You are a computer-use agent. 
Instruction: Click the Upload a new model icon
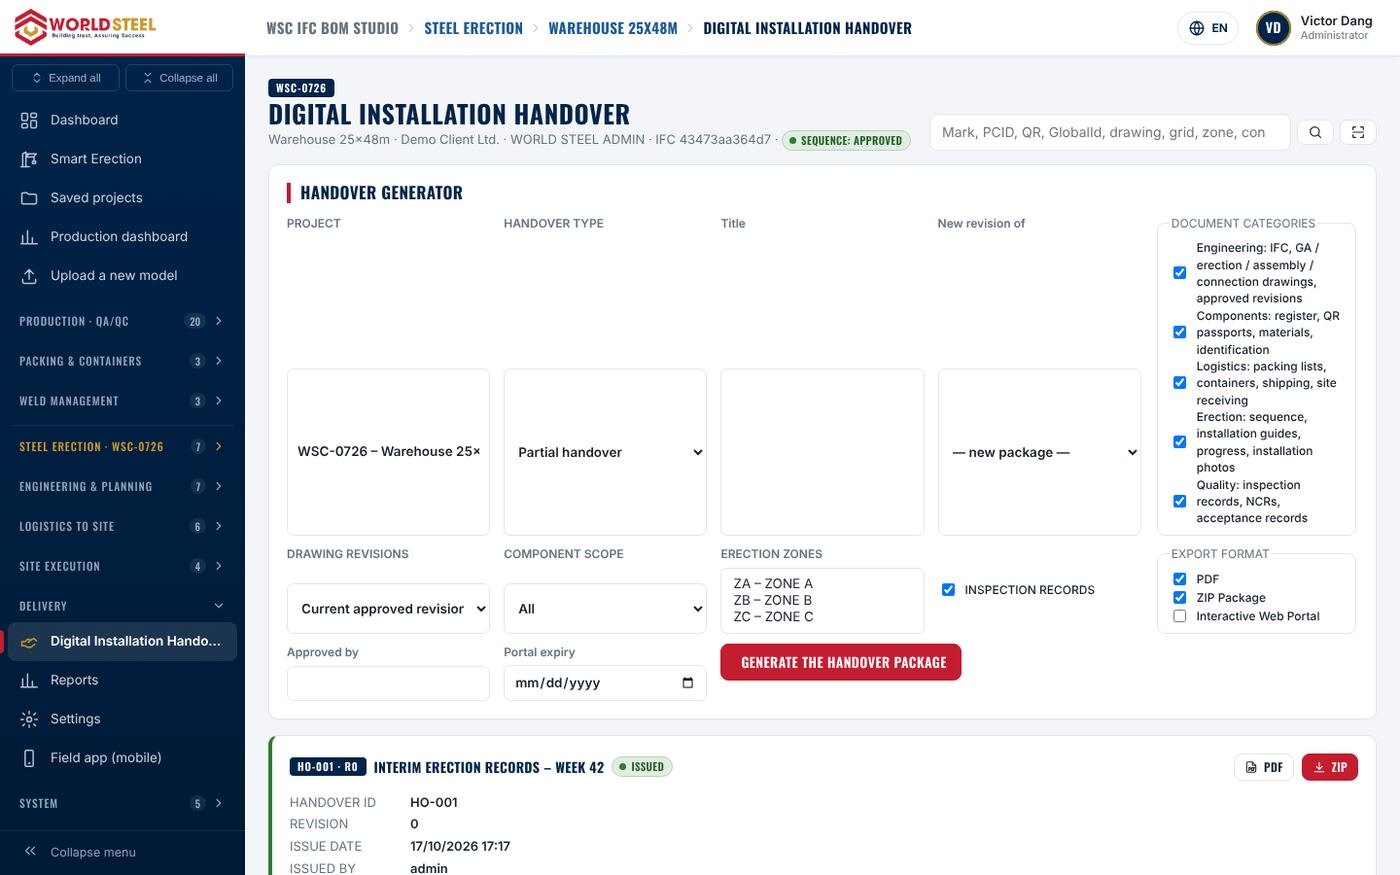coord(29,276)
